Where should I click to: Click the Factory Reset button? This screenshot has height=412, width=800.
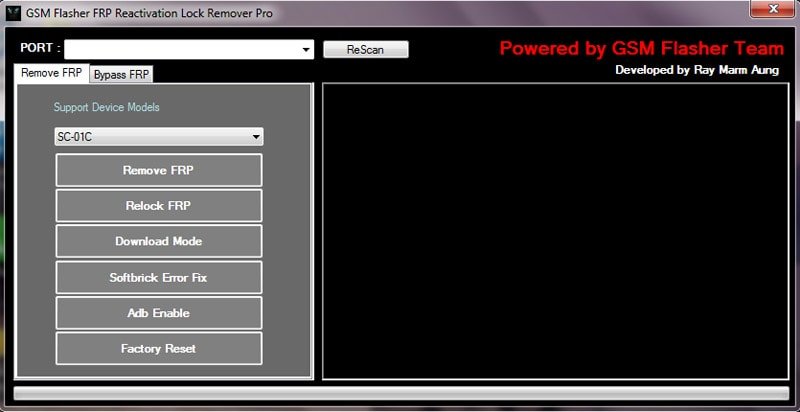(159, 348)
